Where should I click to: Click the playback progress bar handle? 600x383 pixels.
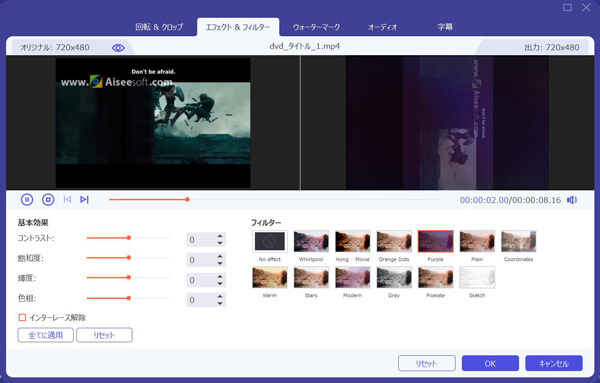[x=187, y=199]
